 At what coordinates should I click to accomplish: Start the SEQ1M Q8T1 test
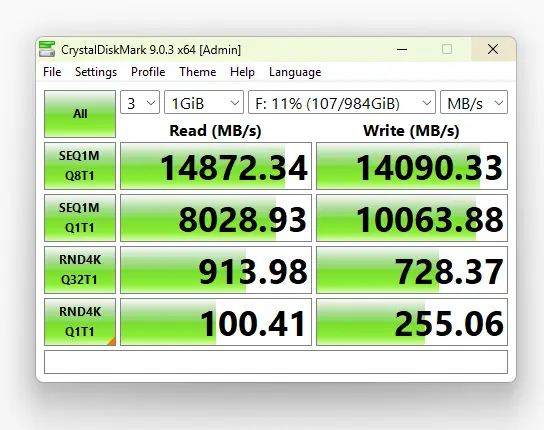[x=80, y=166]
